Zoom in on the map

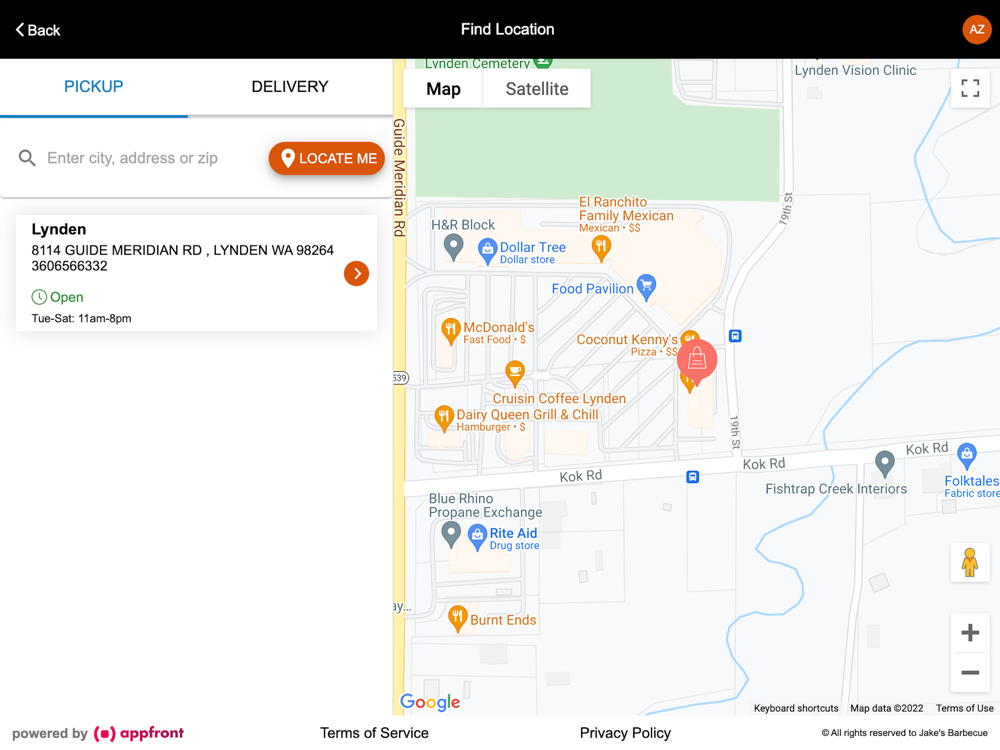pos(970,633)
